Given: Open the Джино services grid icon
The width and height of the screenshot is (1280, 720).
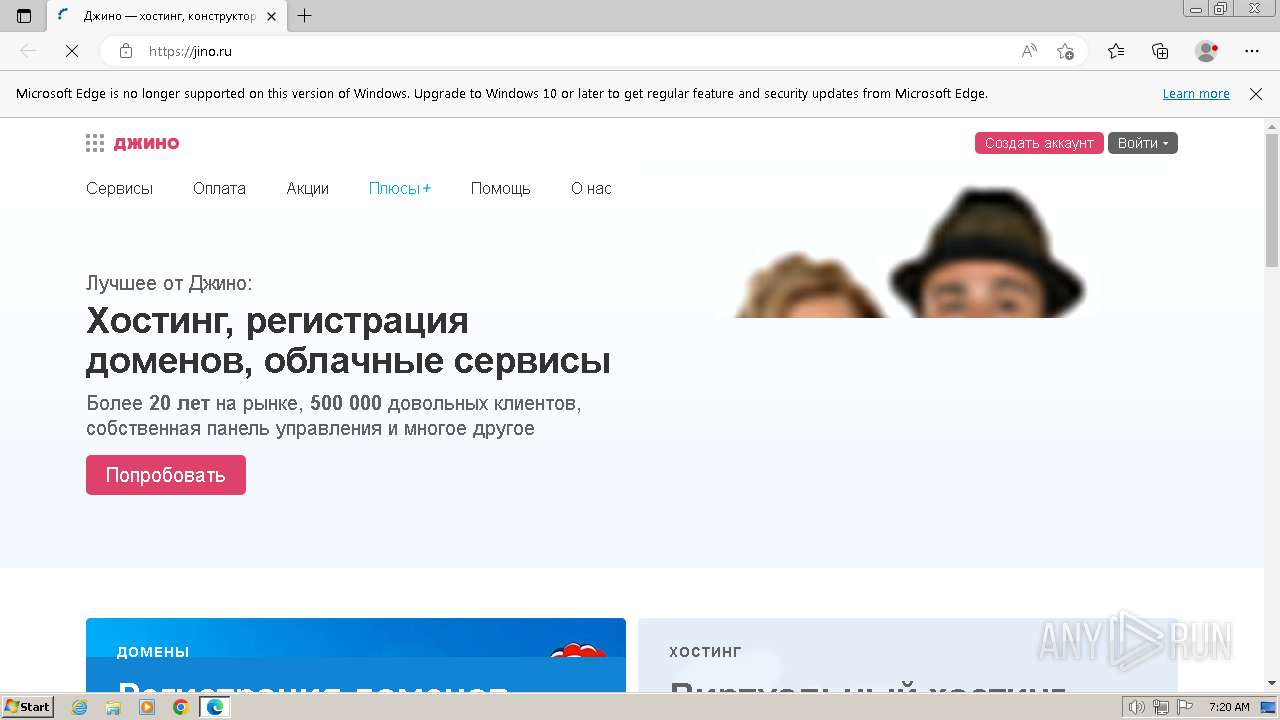Looking at the screenshot, I should tap(95, 143).
